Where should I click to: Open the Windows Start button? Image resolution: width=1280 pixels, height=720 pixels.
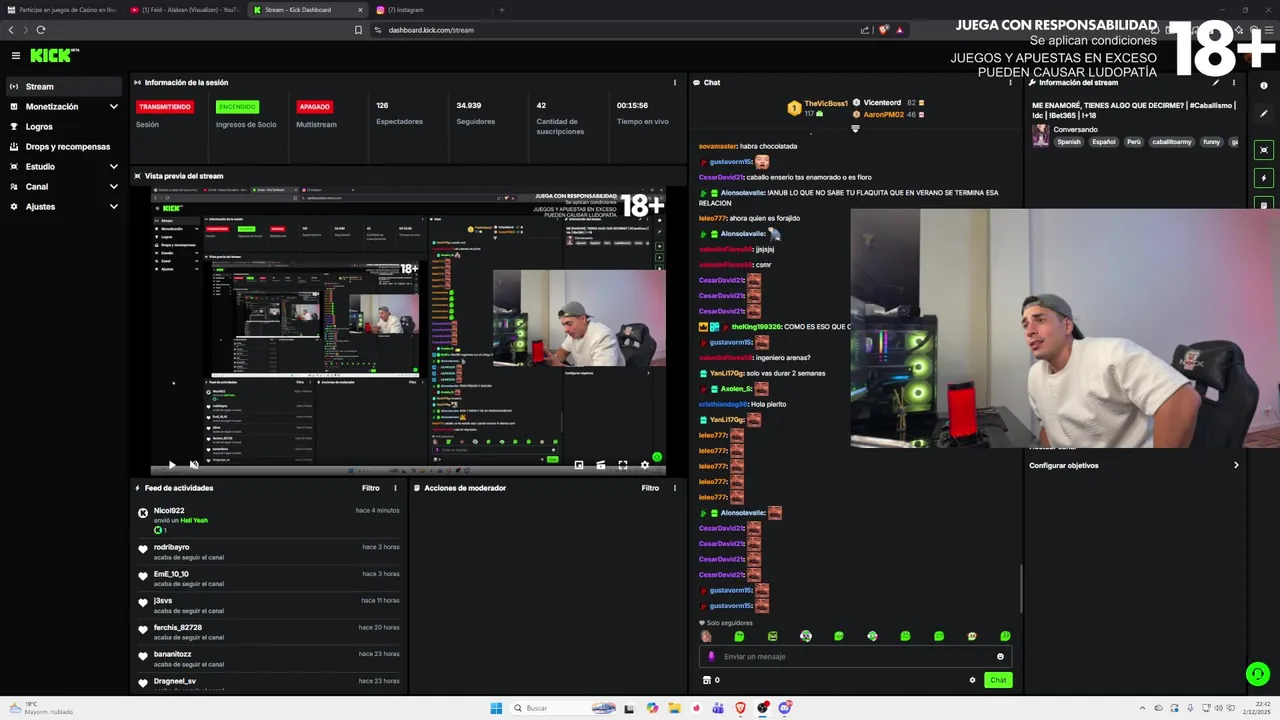coord(496,708)
